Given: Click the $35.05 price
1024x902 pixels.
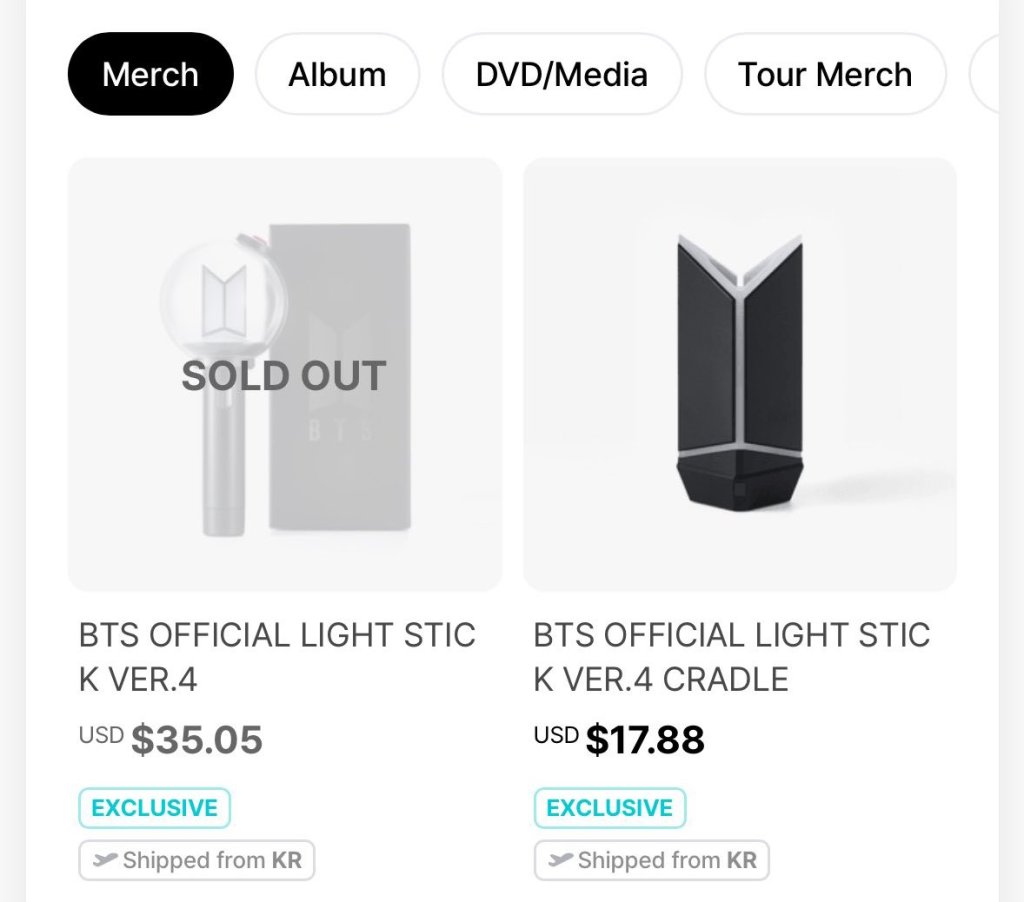Looking at the screenshot, I should tap(197, 740).
